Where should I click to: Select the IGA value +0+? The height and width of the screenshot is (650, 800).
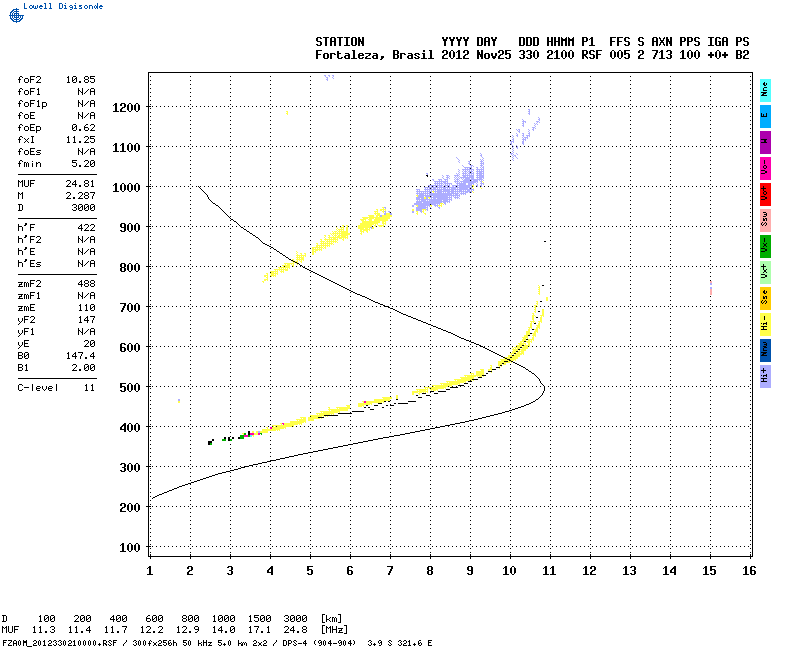click(717, 55)
